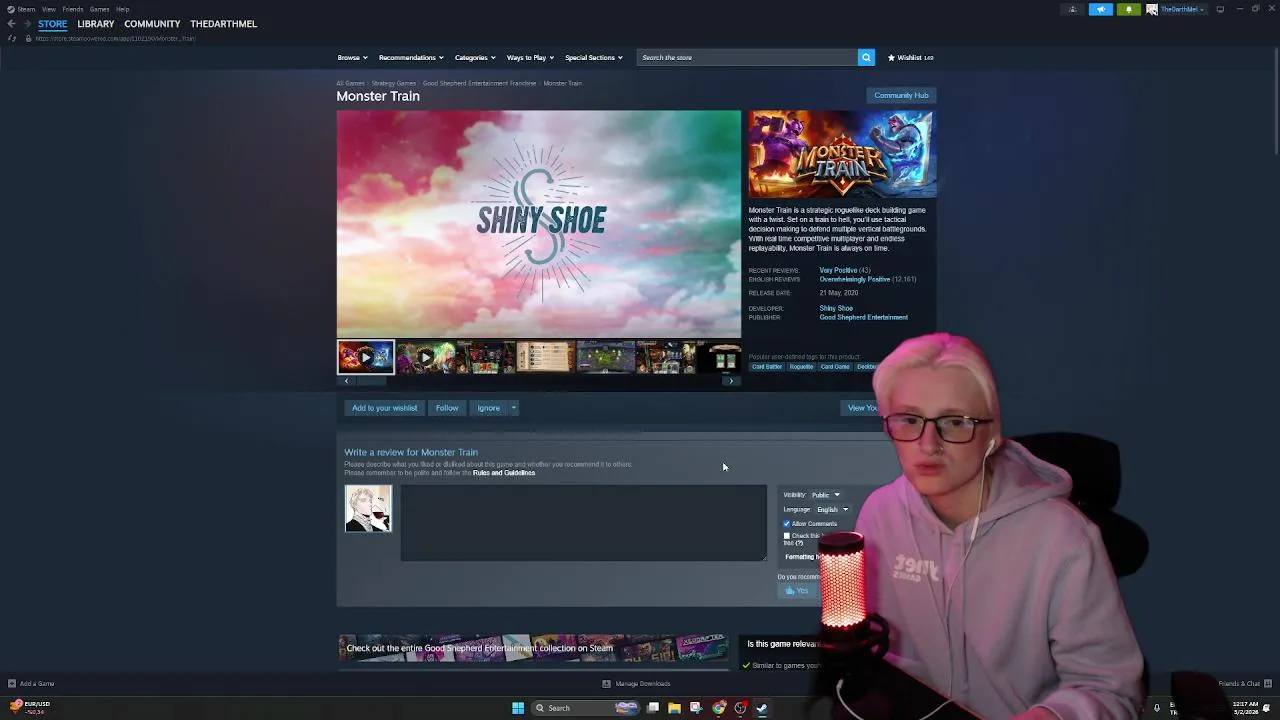Open the Windows Start menu
1280x720 pixels.
[518, 708]
